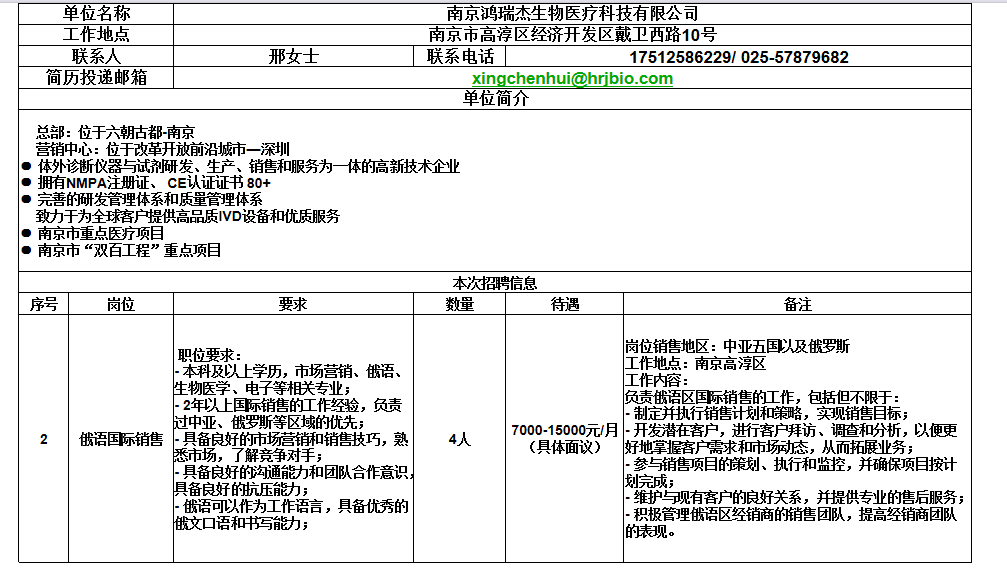
Task: Click the 简历投递邮箱 label cell
Action: tap(96, 78)
